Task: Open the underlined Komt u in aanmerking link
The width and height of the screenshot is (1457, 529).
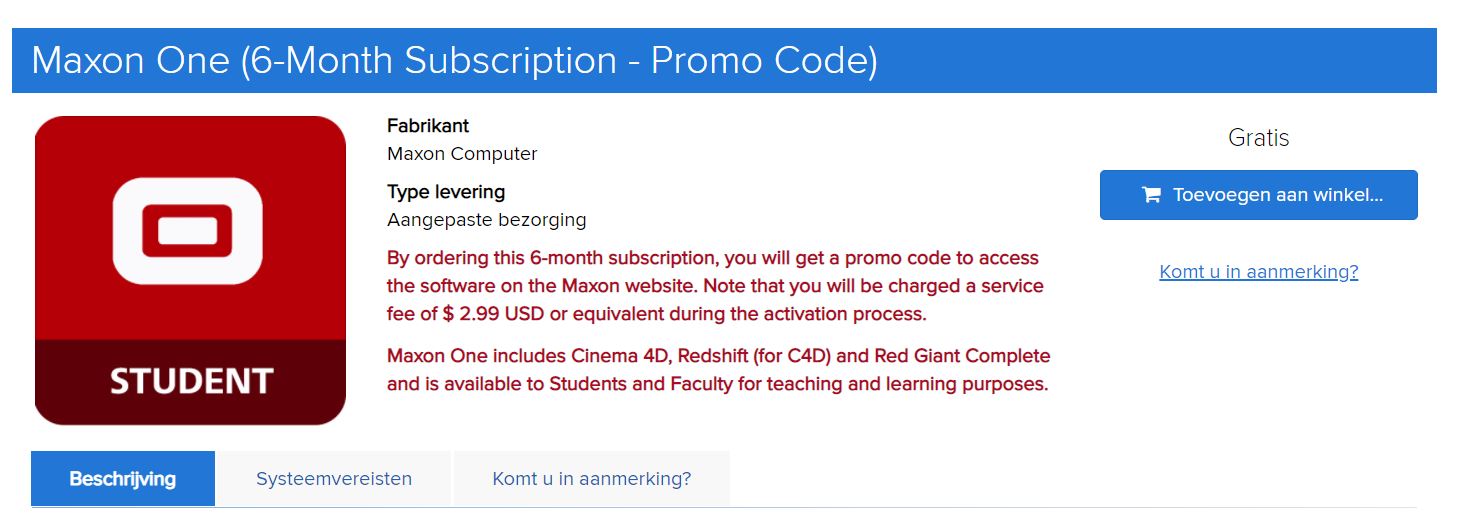Action: pyautogui.click(x=1258, y=272)
